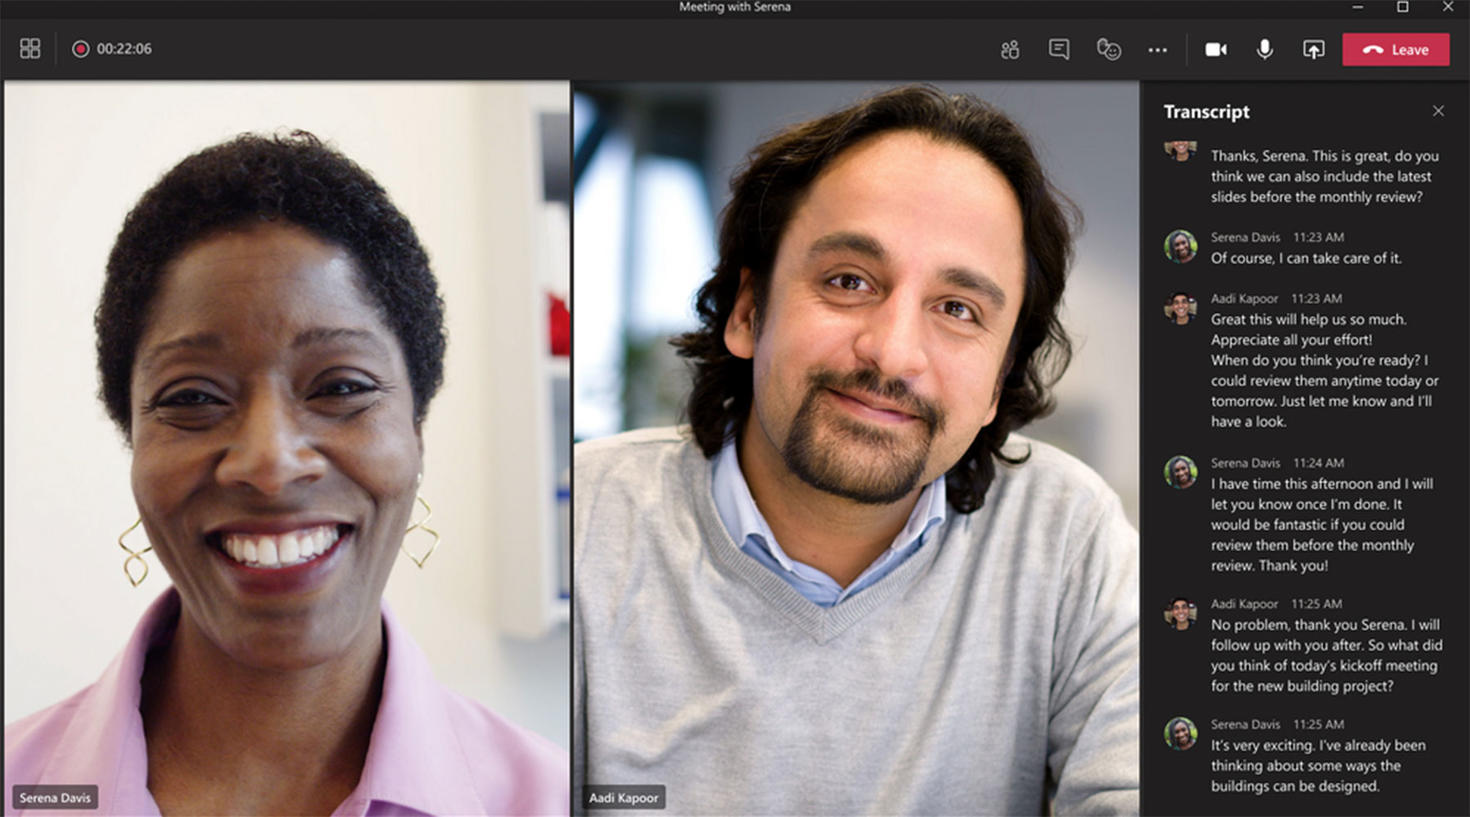Click the meeting timer showing 00:22:06
Viewport: 1470px width, 817px height.
(123, 47)
